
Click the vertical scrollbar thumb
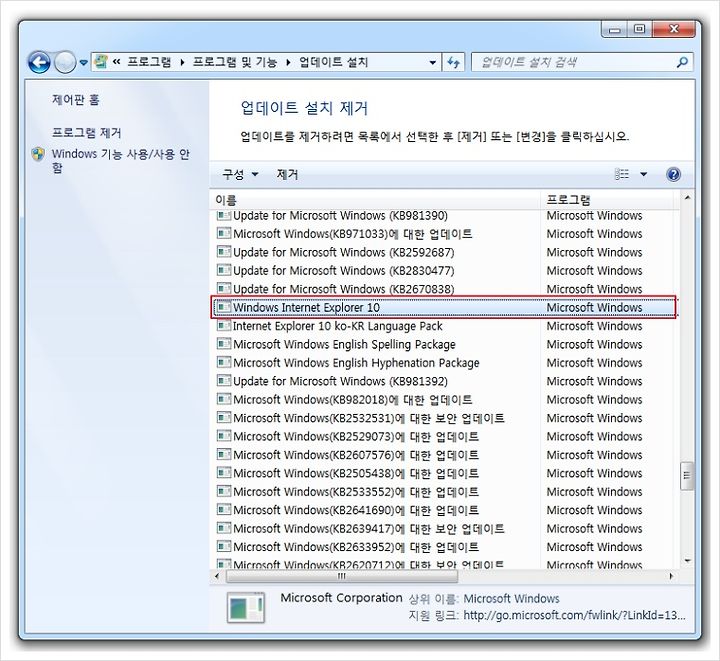(687, 476)
